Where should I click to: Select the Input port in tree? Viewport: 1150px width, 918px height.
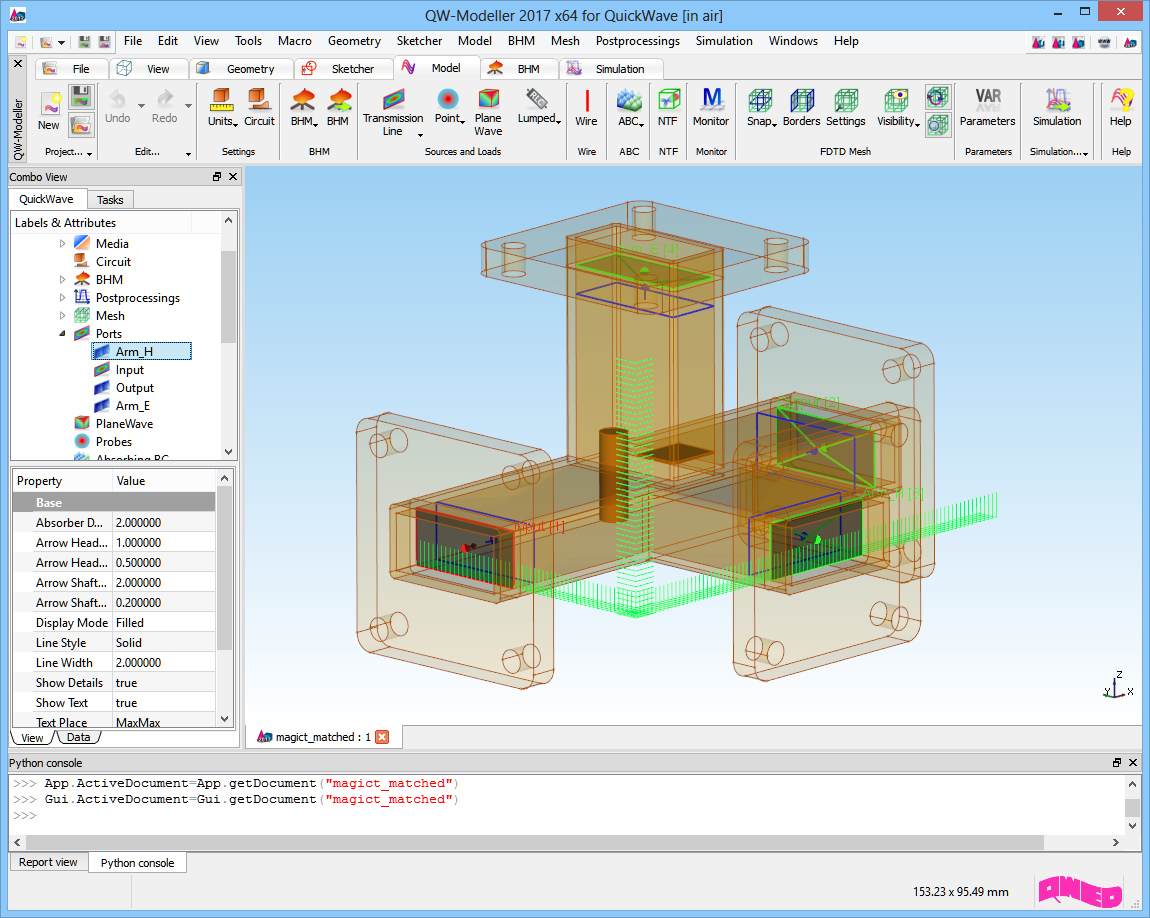point(130,370)
